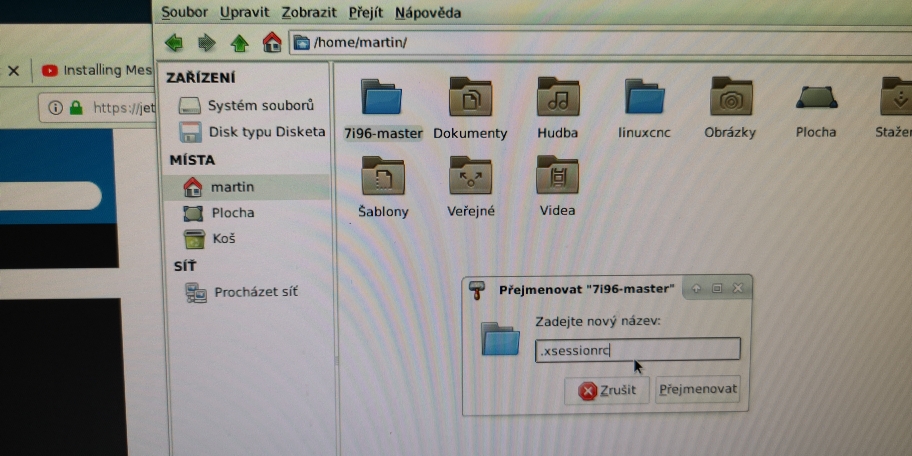Open the Zobrazit menu
Viewport: 912px width, 456px height.
pyautogui.click(x=310, y=13)
